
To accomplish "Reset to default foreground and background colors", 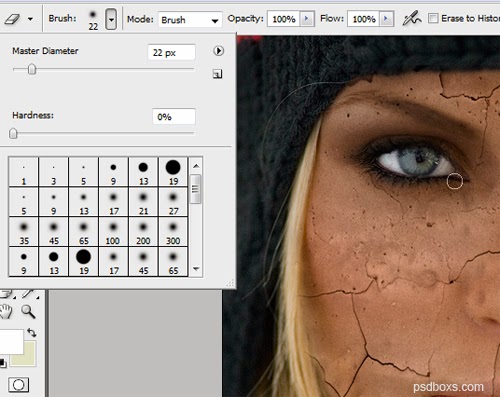I will (x=3, y=363).
